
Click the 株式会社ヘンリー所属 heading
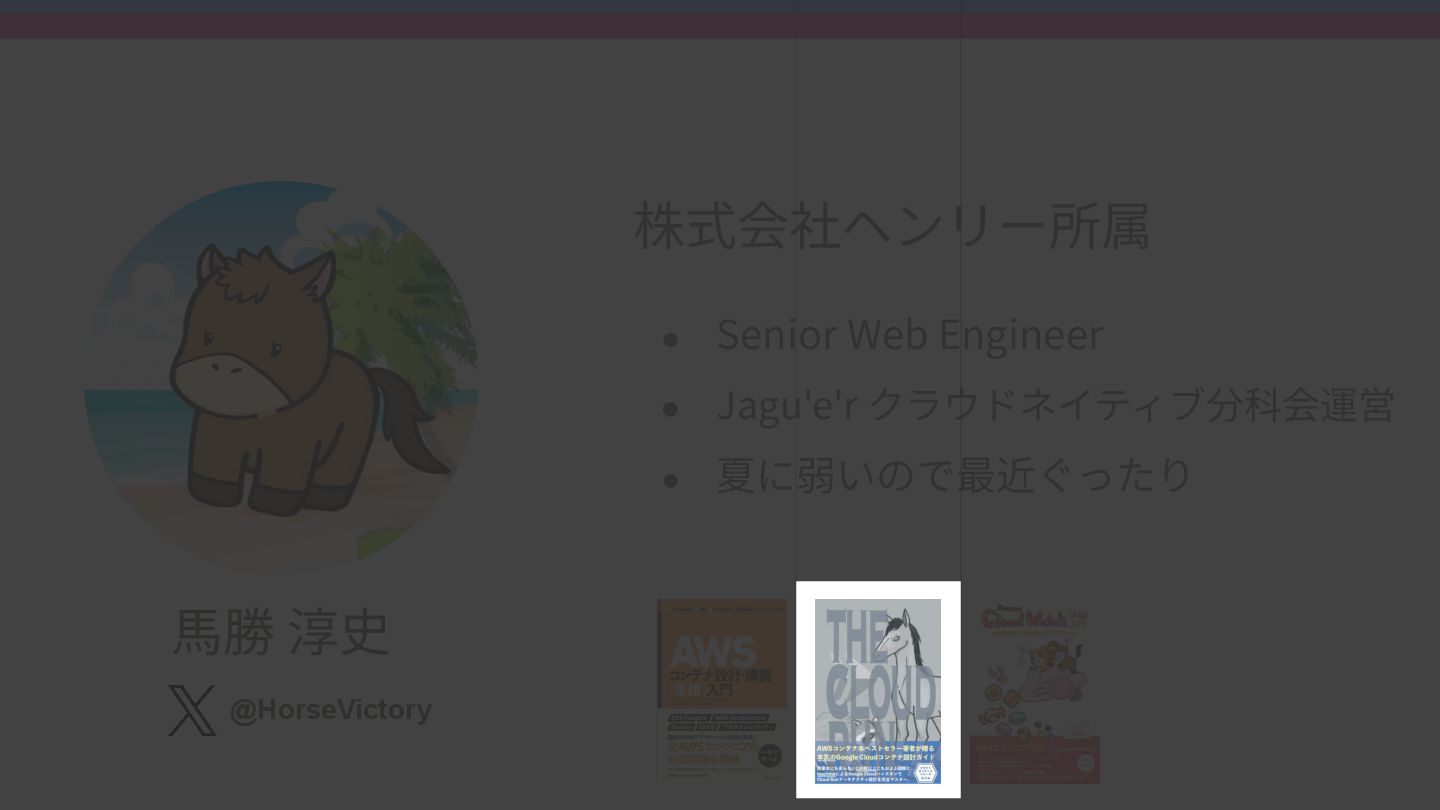[892, 226]
